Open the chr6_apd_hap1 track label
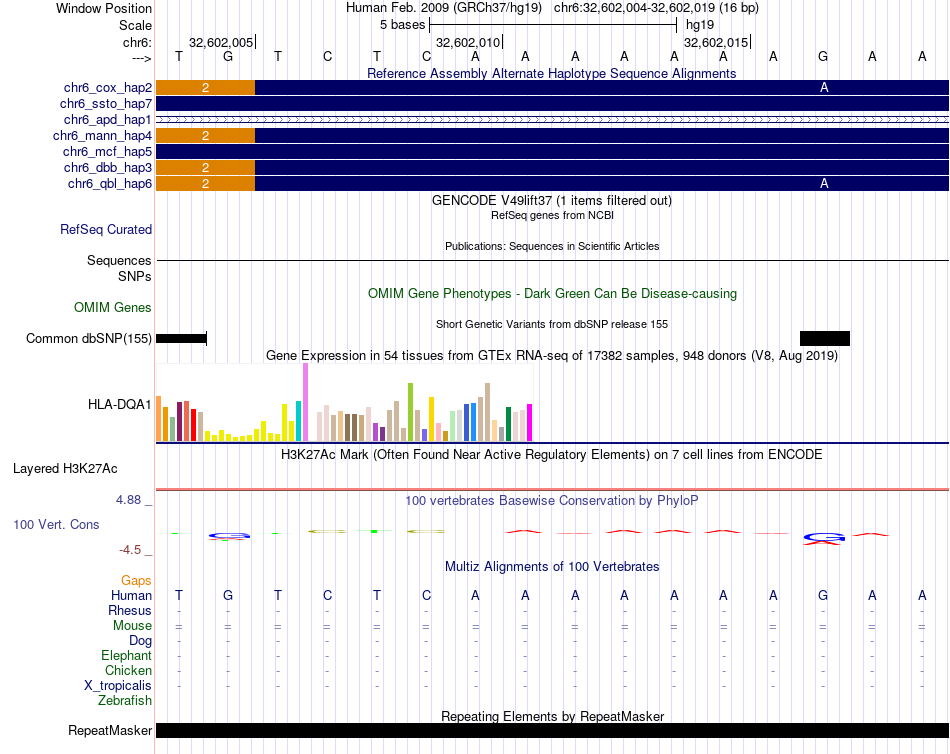Screen dimensions: 950x754 coord(108,119)
